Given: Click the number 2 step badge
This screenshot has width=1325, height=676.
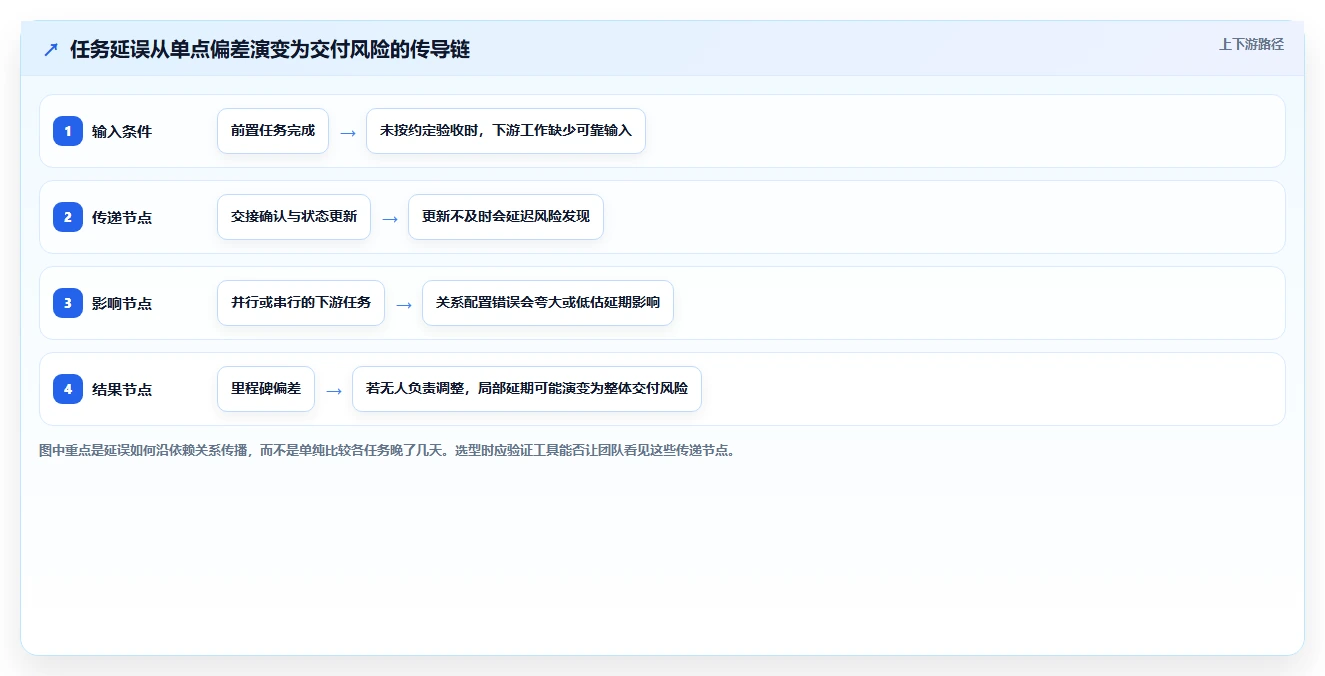Looking at the screenshot, I should 68,217.
